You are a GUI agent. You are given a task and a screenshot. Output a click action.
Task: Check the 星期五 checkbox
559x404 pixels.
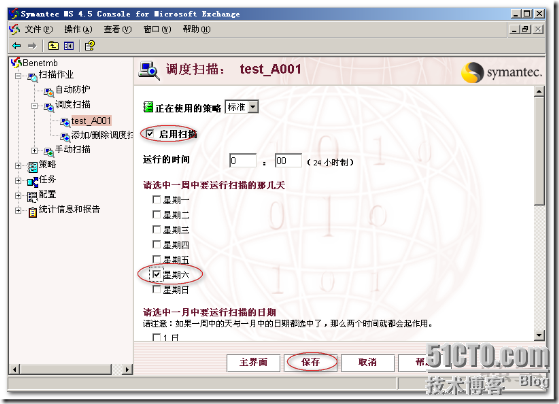coord(156,259)
